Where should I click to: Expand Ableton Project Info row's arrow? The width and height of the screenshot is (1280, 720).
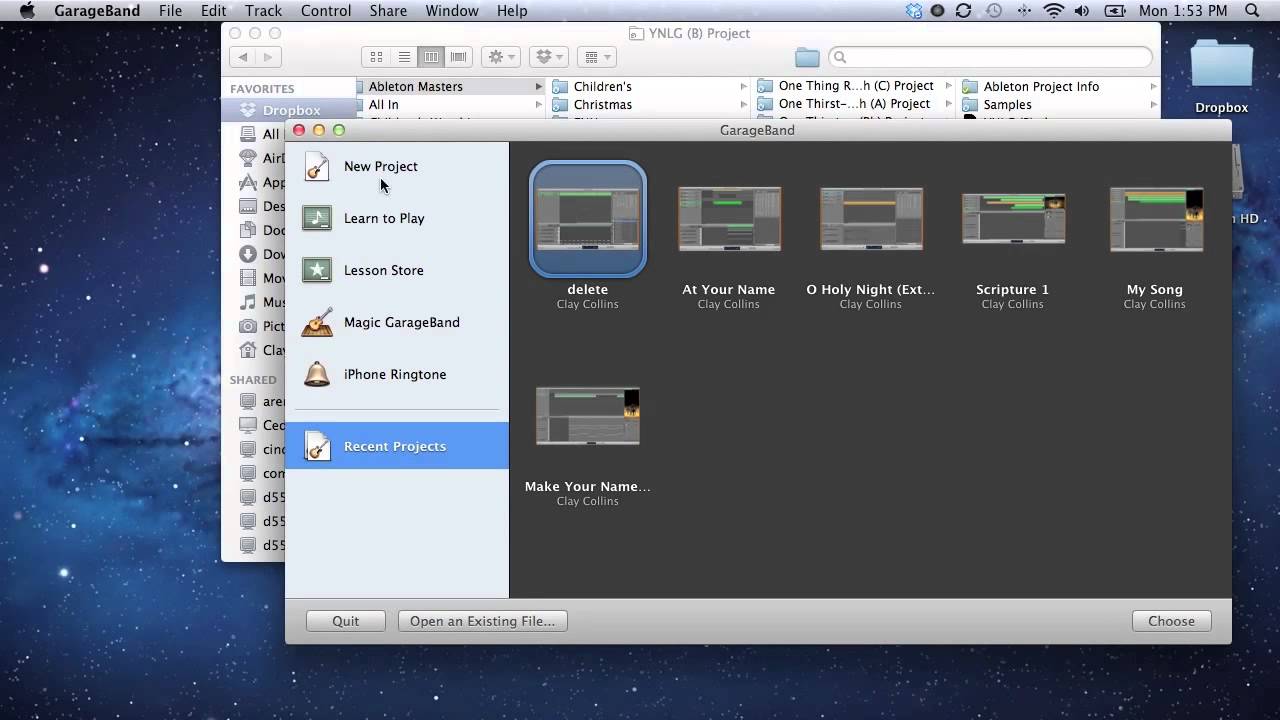(1153, 87)
